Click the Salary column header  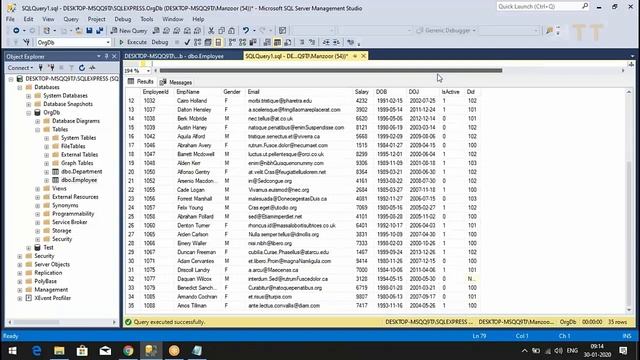[362, 92]
